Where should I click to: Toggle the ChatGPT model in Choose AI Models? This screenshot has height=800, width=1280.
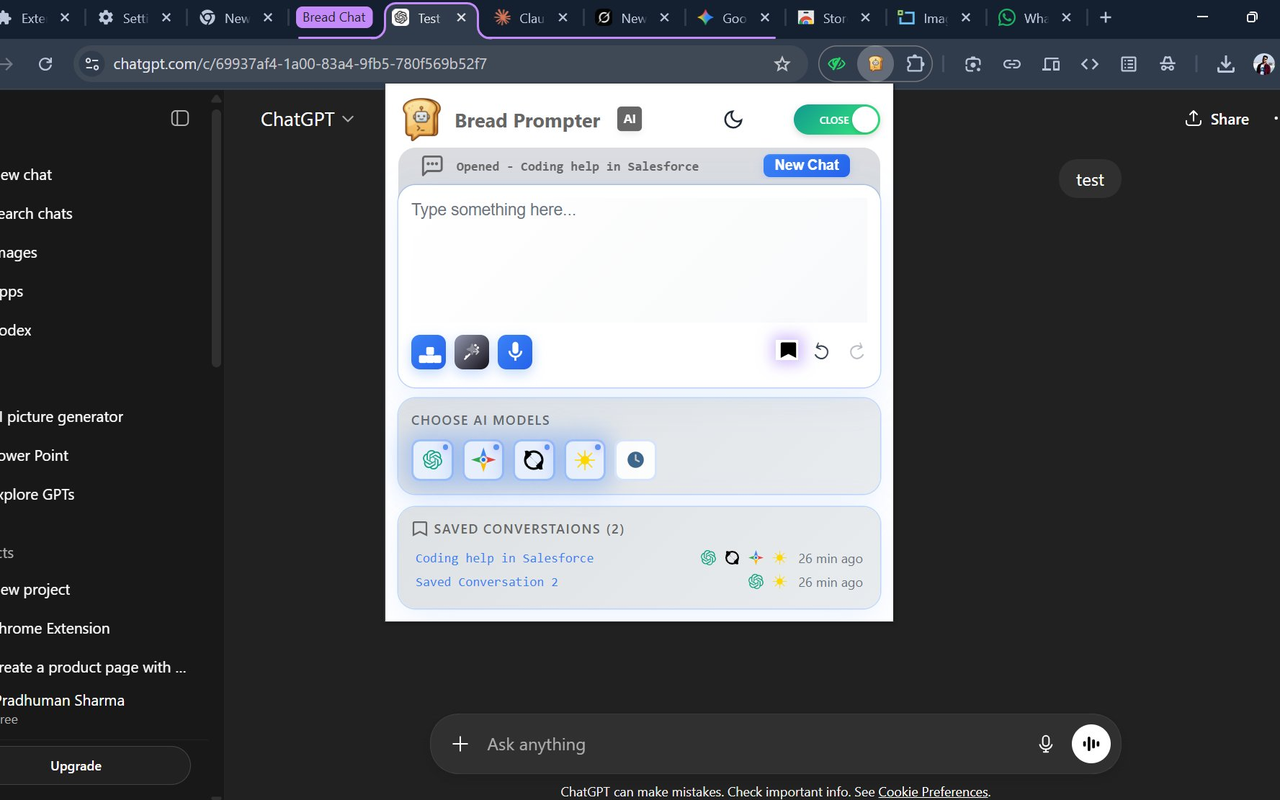(x=432, y=460)
